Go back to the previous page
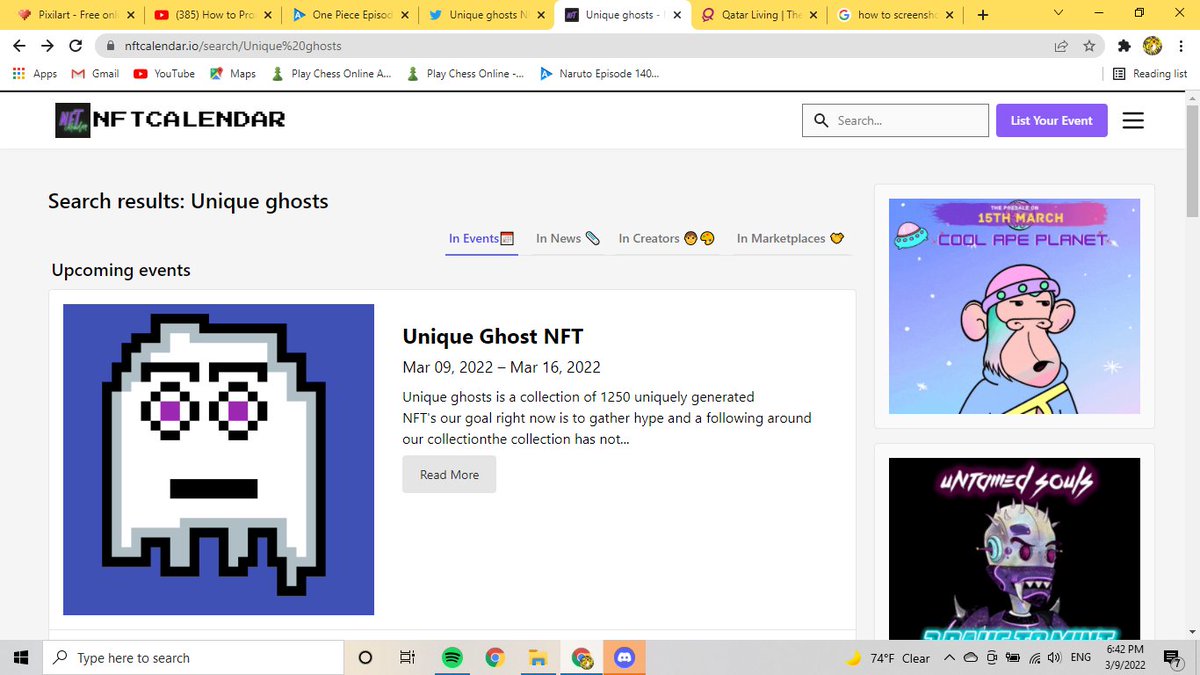 pos(20,46)
